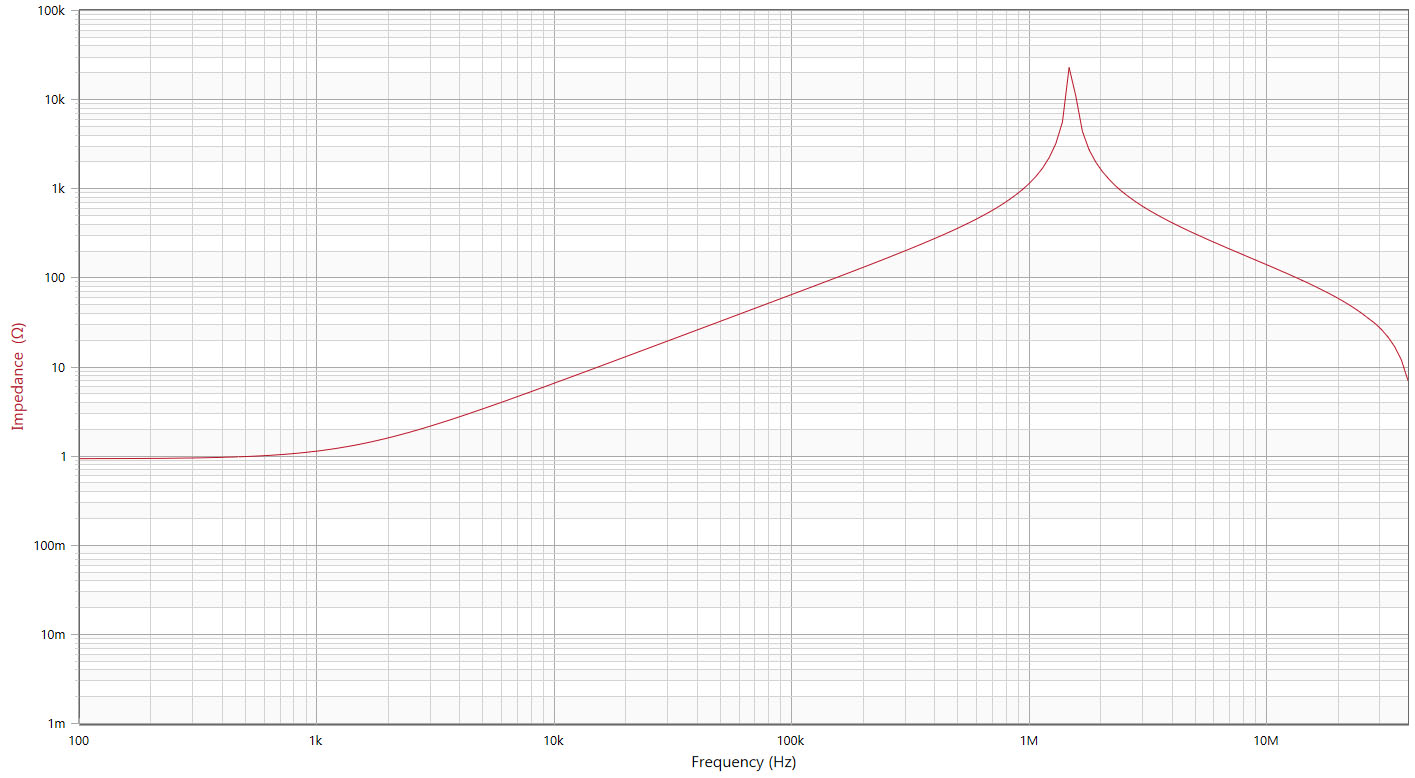Pick the 1 label on the impedance axis
The image size is (1415, 778).
[62, 456]
